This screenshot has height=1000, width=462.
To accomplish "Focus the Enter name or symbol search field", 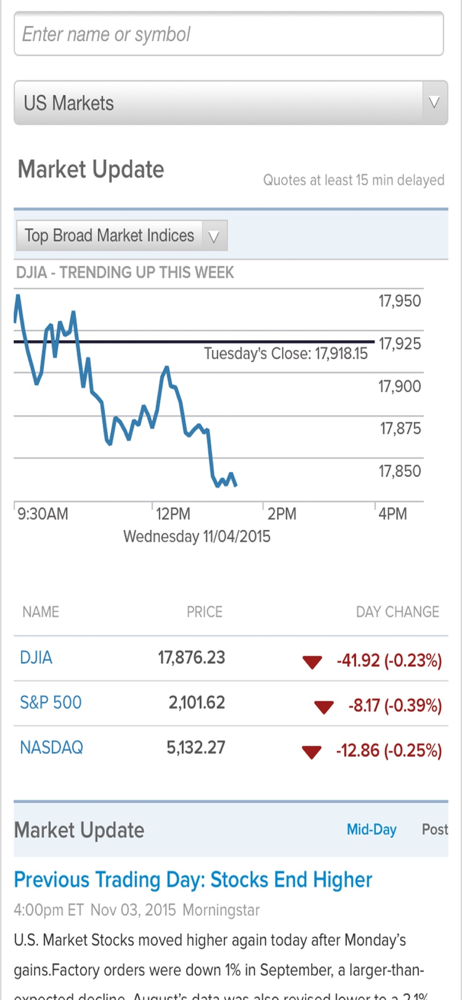I will pyautogui.click(x=229, y=34).
